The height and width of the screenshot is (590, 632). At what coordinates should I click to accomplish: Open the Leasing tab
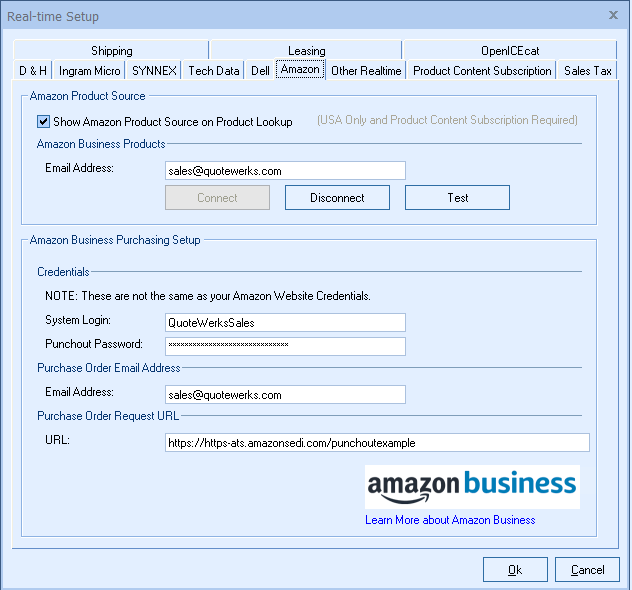tap(306, 51)
